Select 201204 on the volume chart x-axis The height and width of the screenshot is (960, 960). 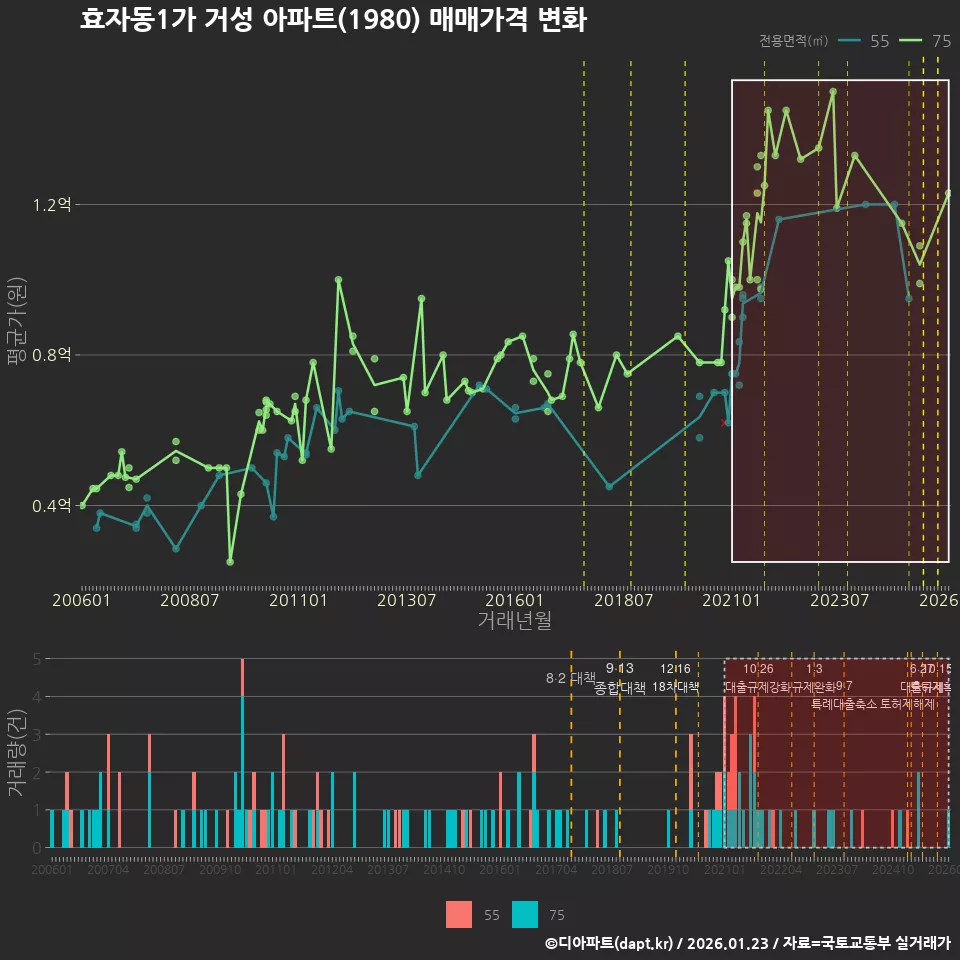tap(332, 869)
